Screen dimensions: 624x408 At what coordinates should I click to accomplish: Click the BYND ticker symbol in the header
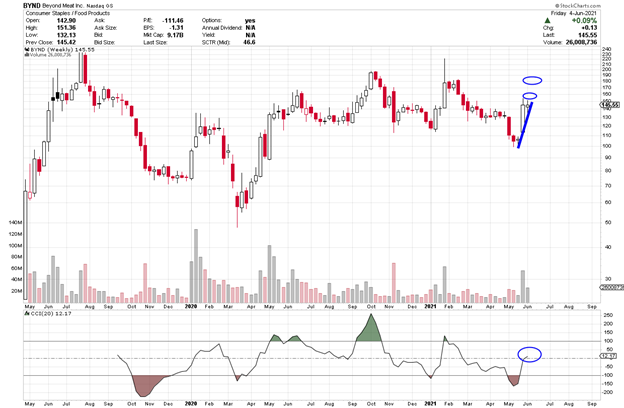[x=32, y=6]
